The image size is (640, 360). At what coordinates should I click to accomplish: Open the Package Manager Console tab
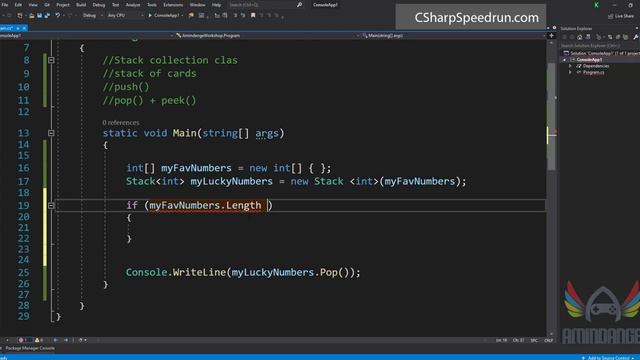30,348
